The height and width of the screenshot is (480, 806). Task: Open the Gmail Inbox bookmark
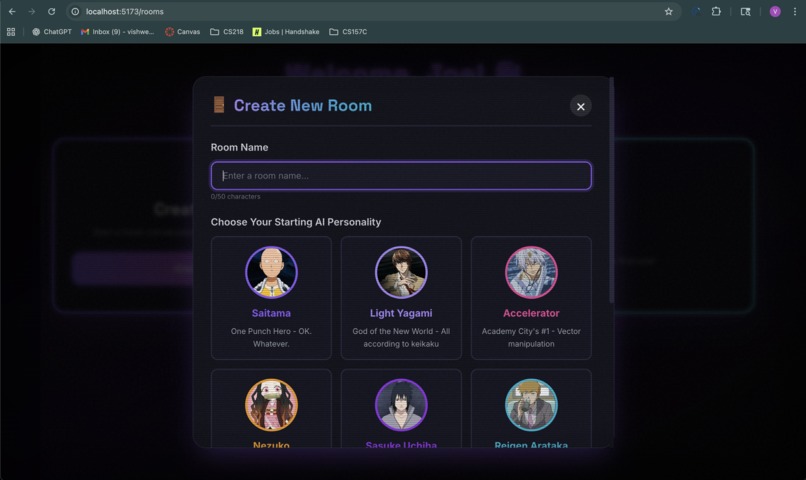118,32
